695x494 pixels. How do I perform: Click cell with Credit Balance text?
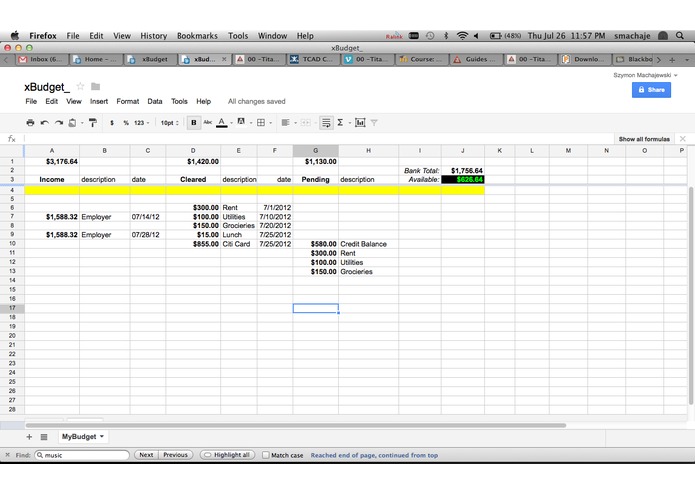368,244
